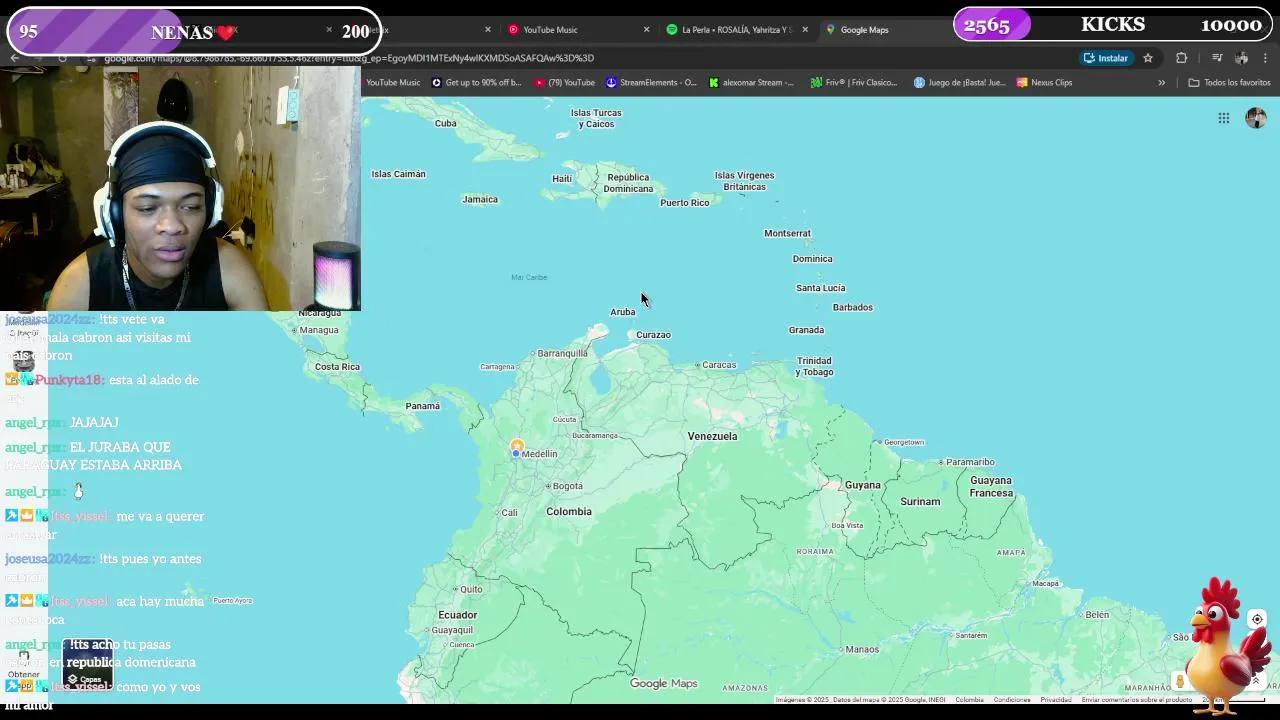
Task: Open the Condiciones footer link
Action: point(1012,700)
